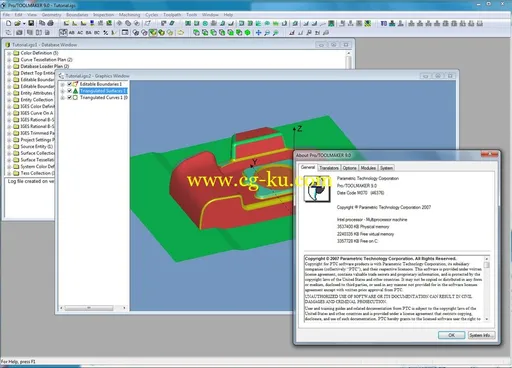This screenshot has height=368, width=512.
Task: Click the Database Window title icon
Action: point(8,45)
